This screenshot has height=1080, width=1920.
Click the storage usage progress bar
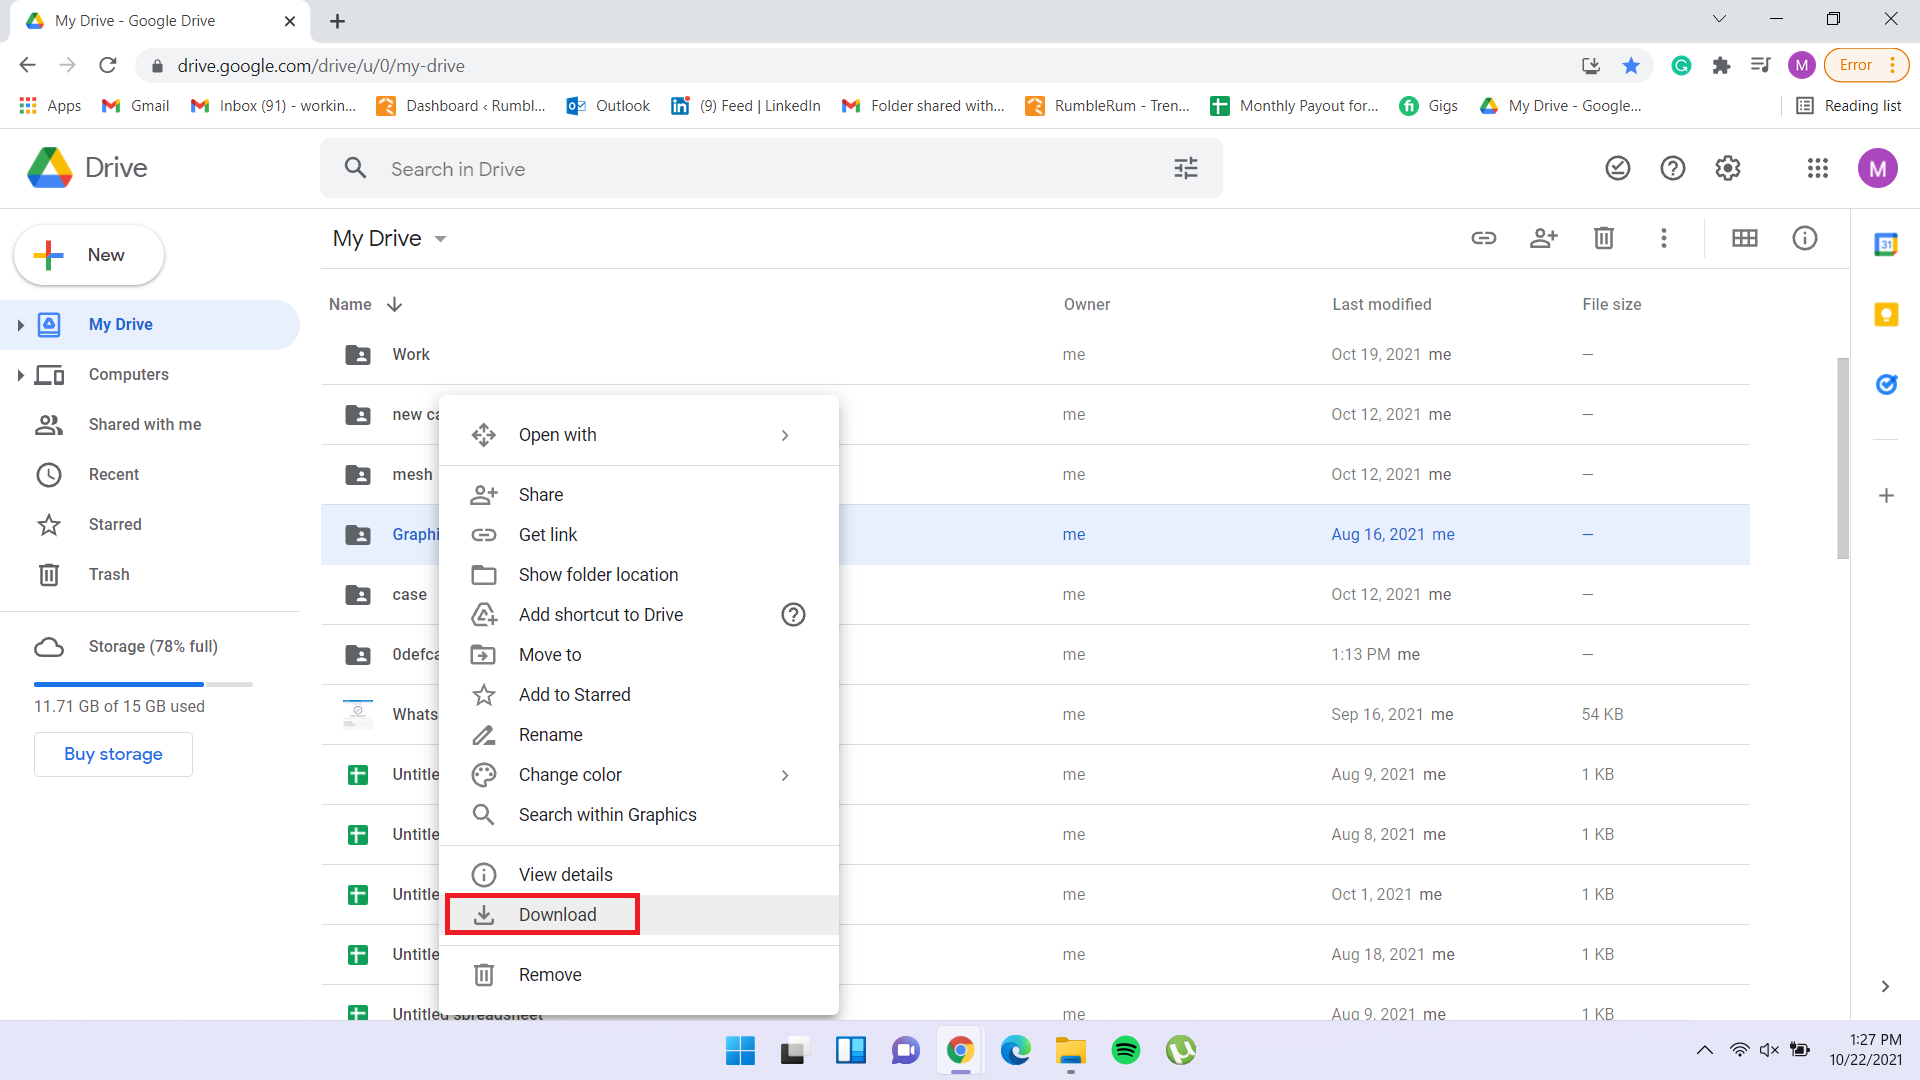(143, 684)
